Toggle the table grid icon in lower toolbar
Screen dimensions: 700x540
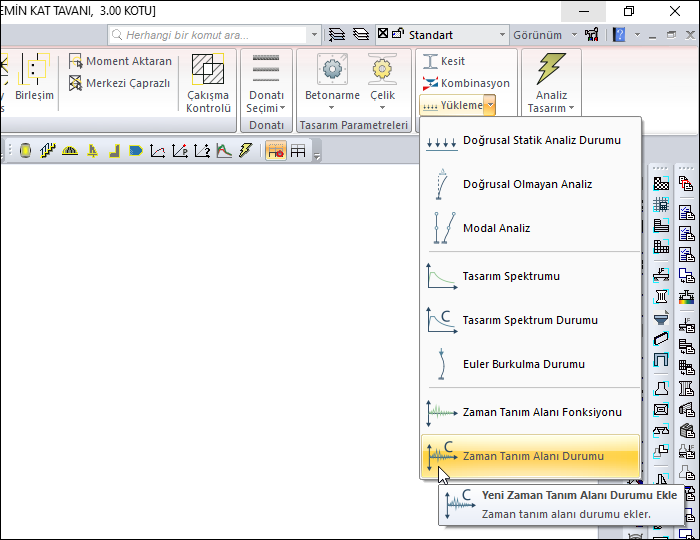click(298, 151)
